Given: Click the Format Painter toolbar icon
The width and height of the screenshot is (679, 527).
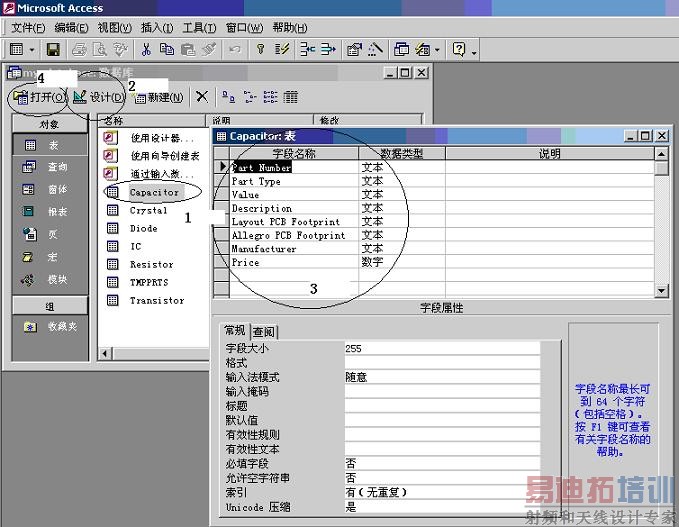Looking at the screenshot, I should tap(209, 49).
